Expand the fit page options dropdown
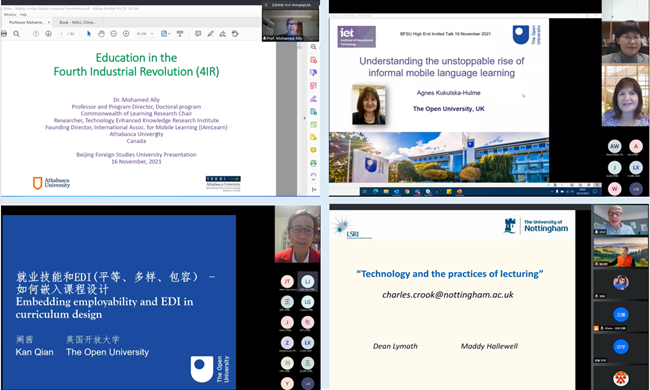650x390 pixels. pyautogui.click(x=165, y=34)
